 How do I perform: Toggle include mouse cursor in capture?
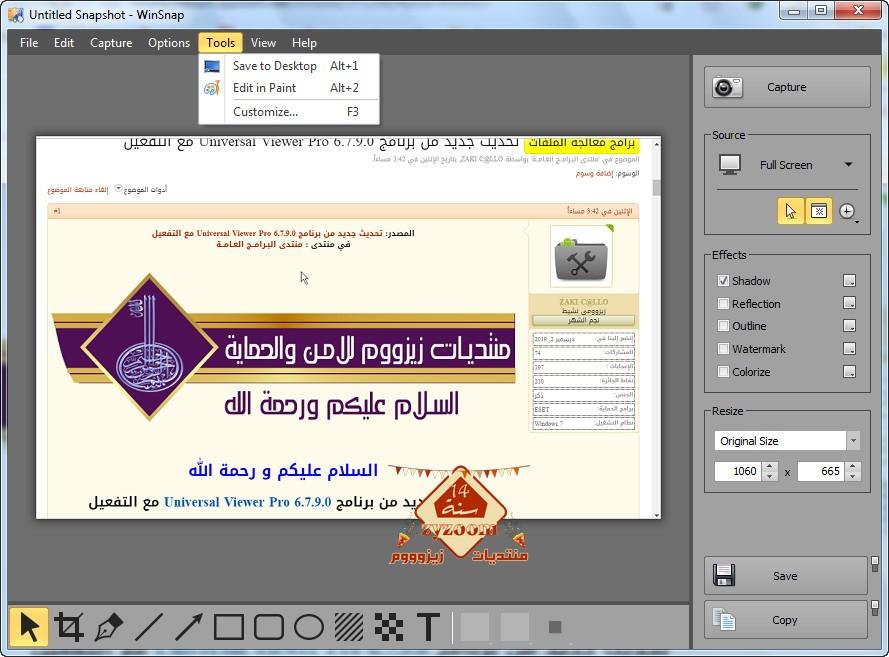790,211
